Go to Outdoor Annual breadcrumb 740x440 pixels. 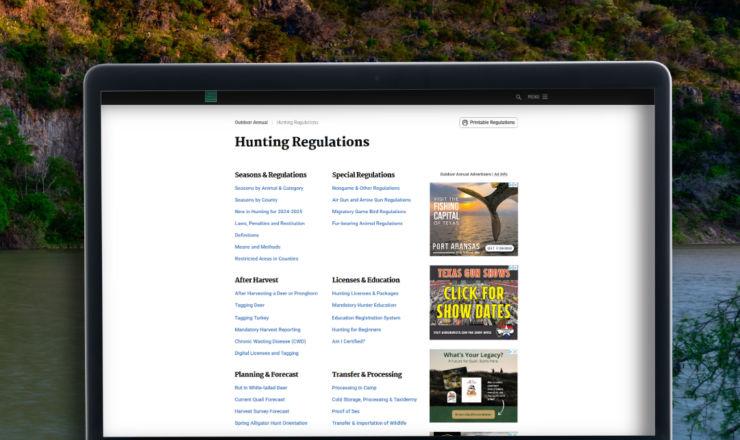[x=251, y=122]
